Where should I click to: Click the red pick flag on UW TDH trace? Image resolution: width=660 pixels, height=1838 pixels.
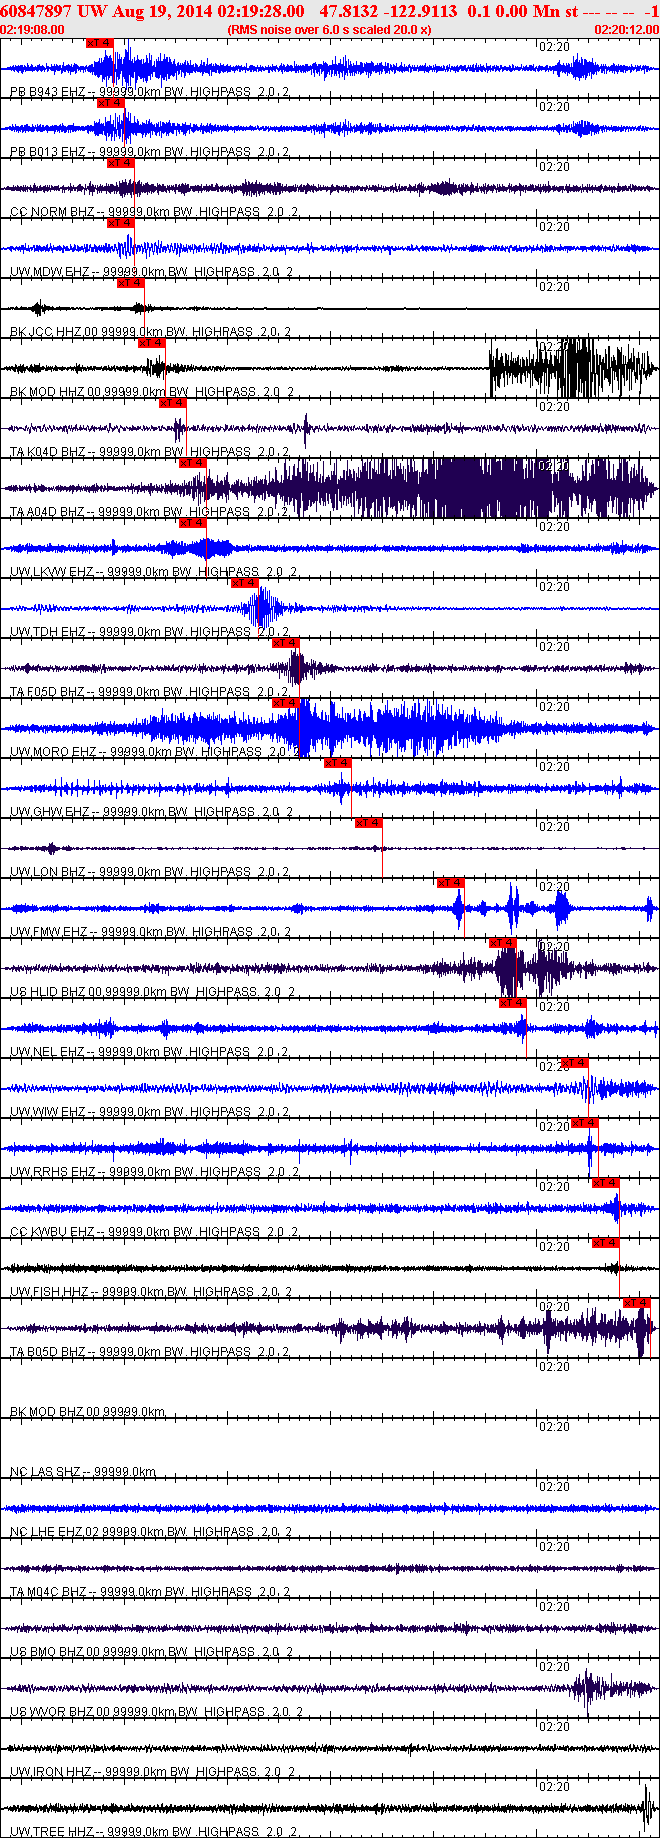(x=245, y=583)
